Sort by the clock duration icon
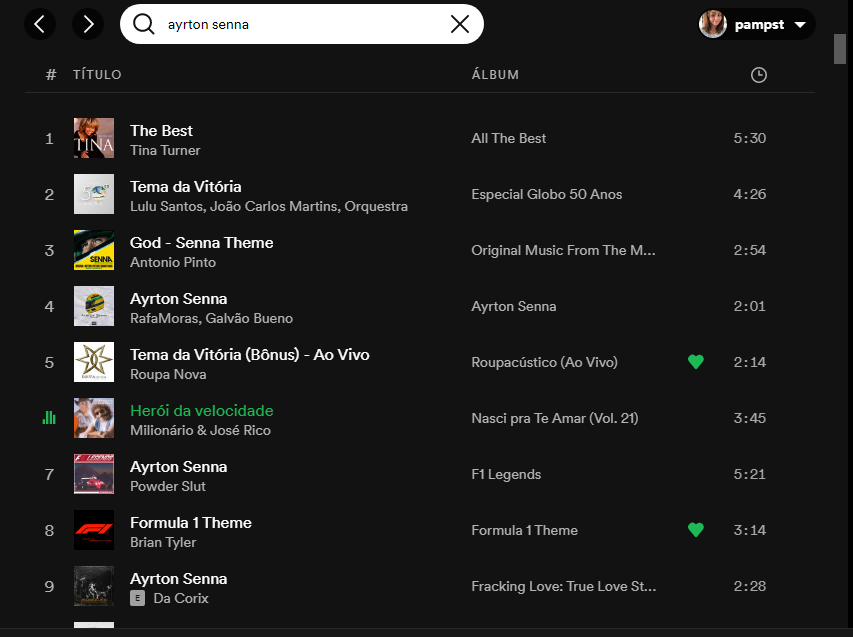The height and width of the screenshot is (637, 853). coord(758,75)
